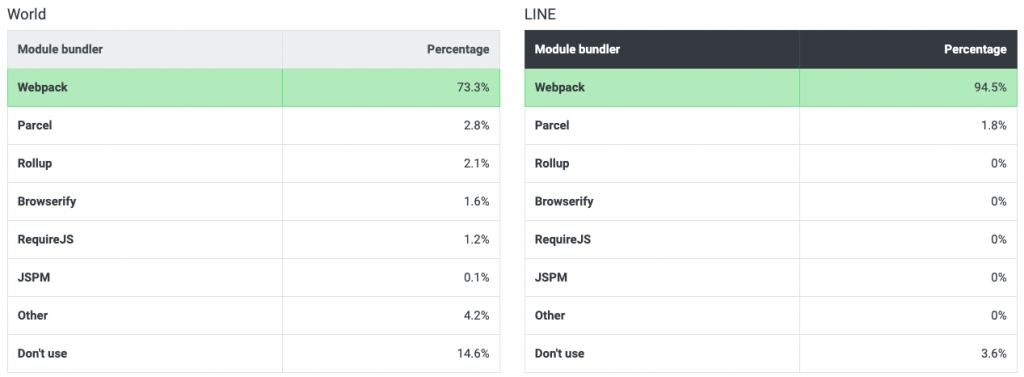The width and height of the screenshot is (1024, 377).
Task: Select the Webpack row in World table
Action: 253,88
